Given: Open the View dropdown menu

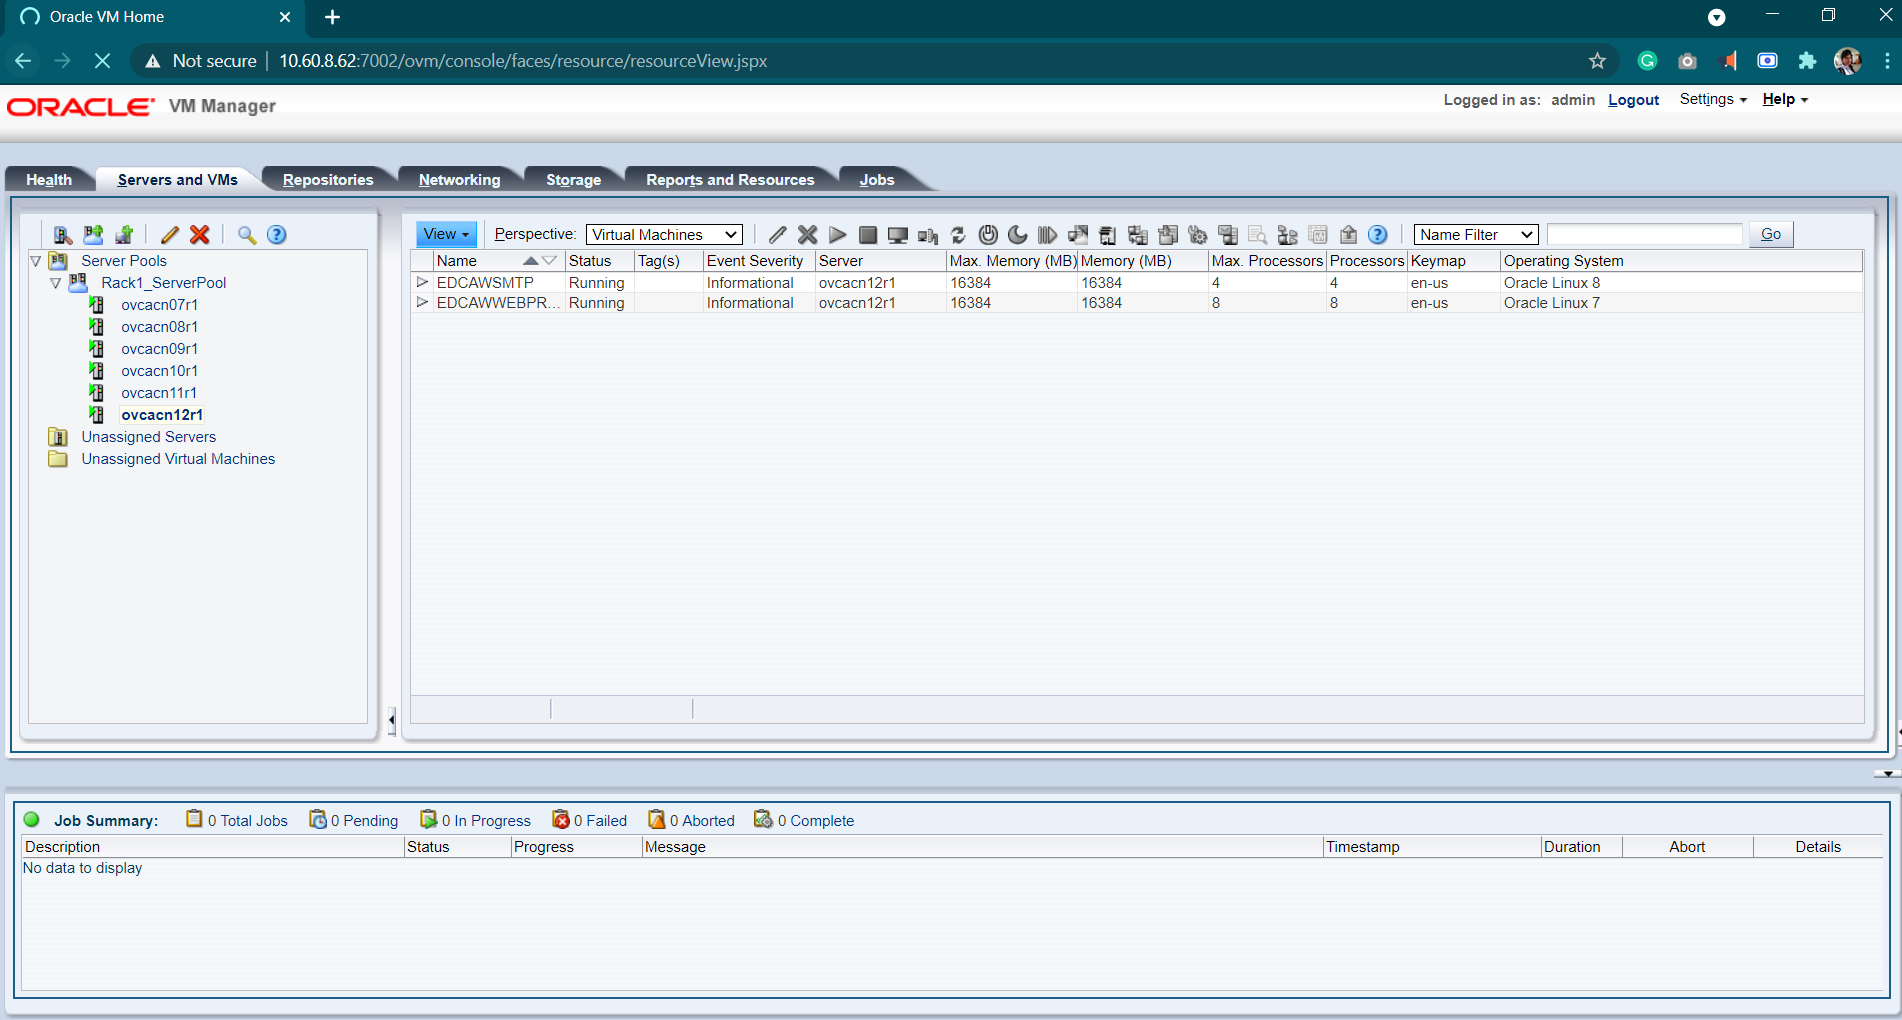Looking at the screenshot, I should tap(446, 234).
